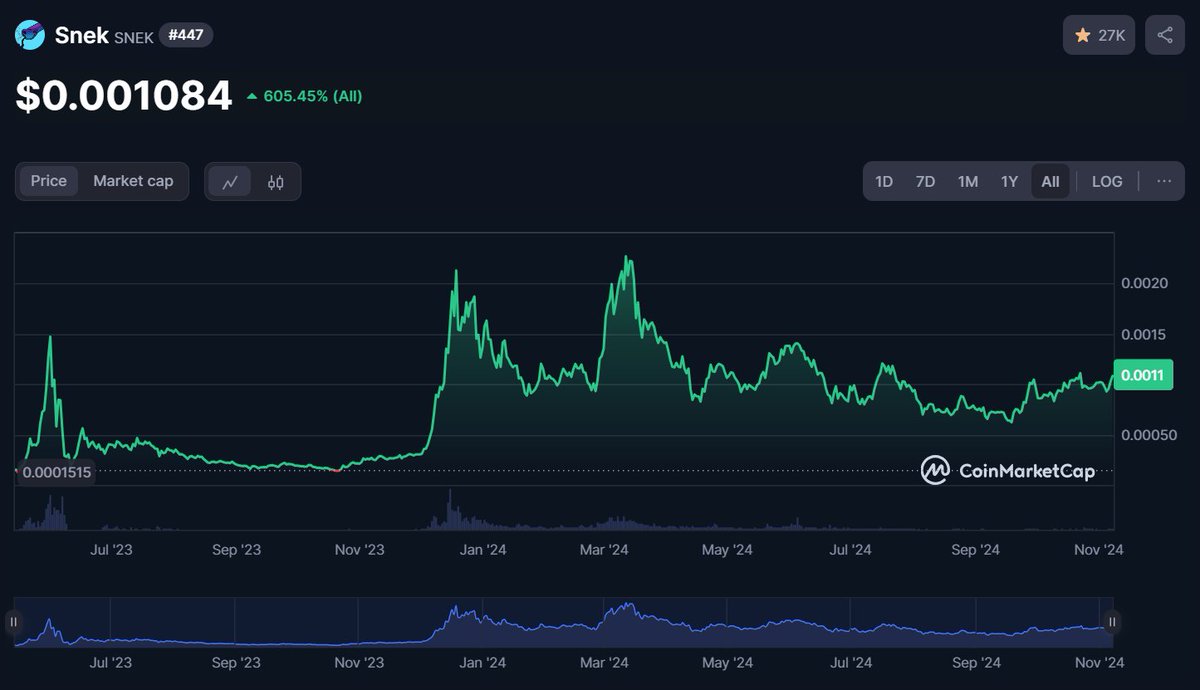Click the 0.00050 y-axis label
Screen dimensions: 1200x690
[1148, 435]
